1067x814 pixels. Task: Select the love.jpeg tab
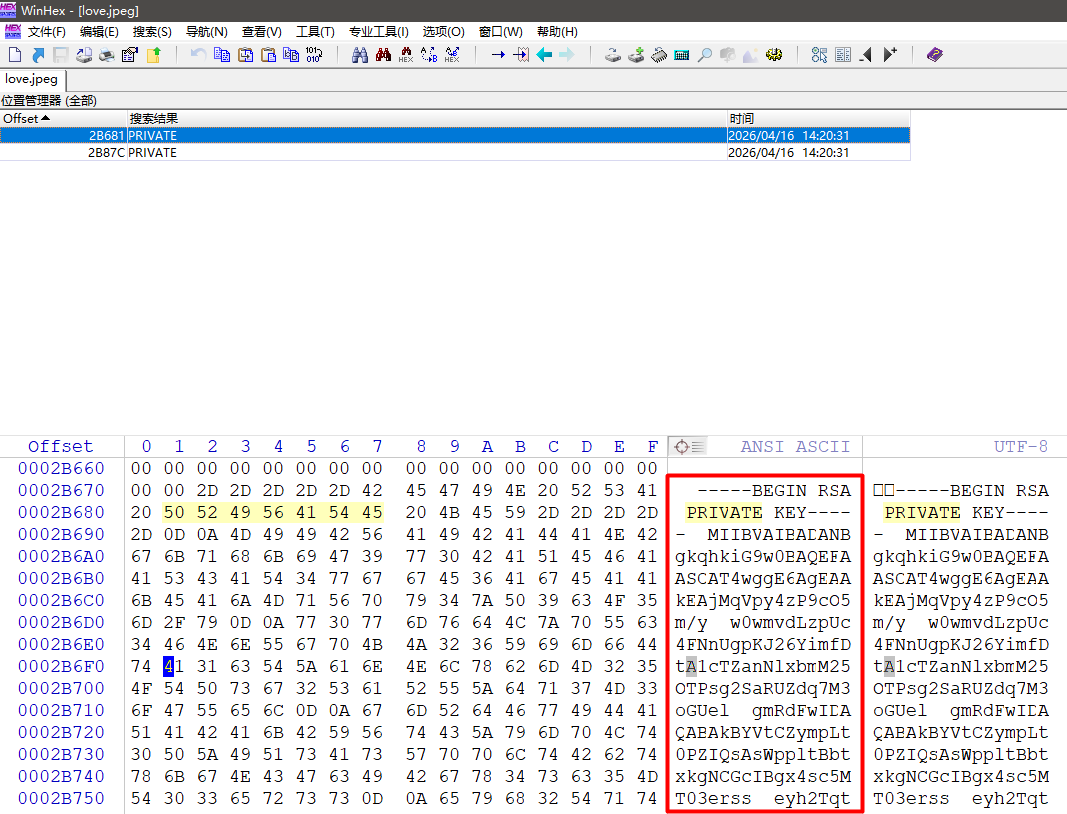click(32, 79)
